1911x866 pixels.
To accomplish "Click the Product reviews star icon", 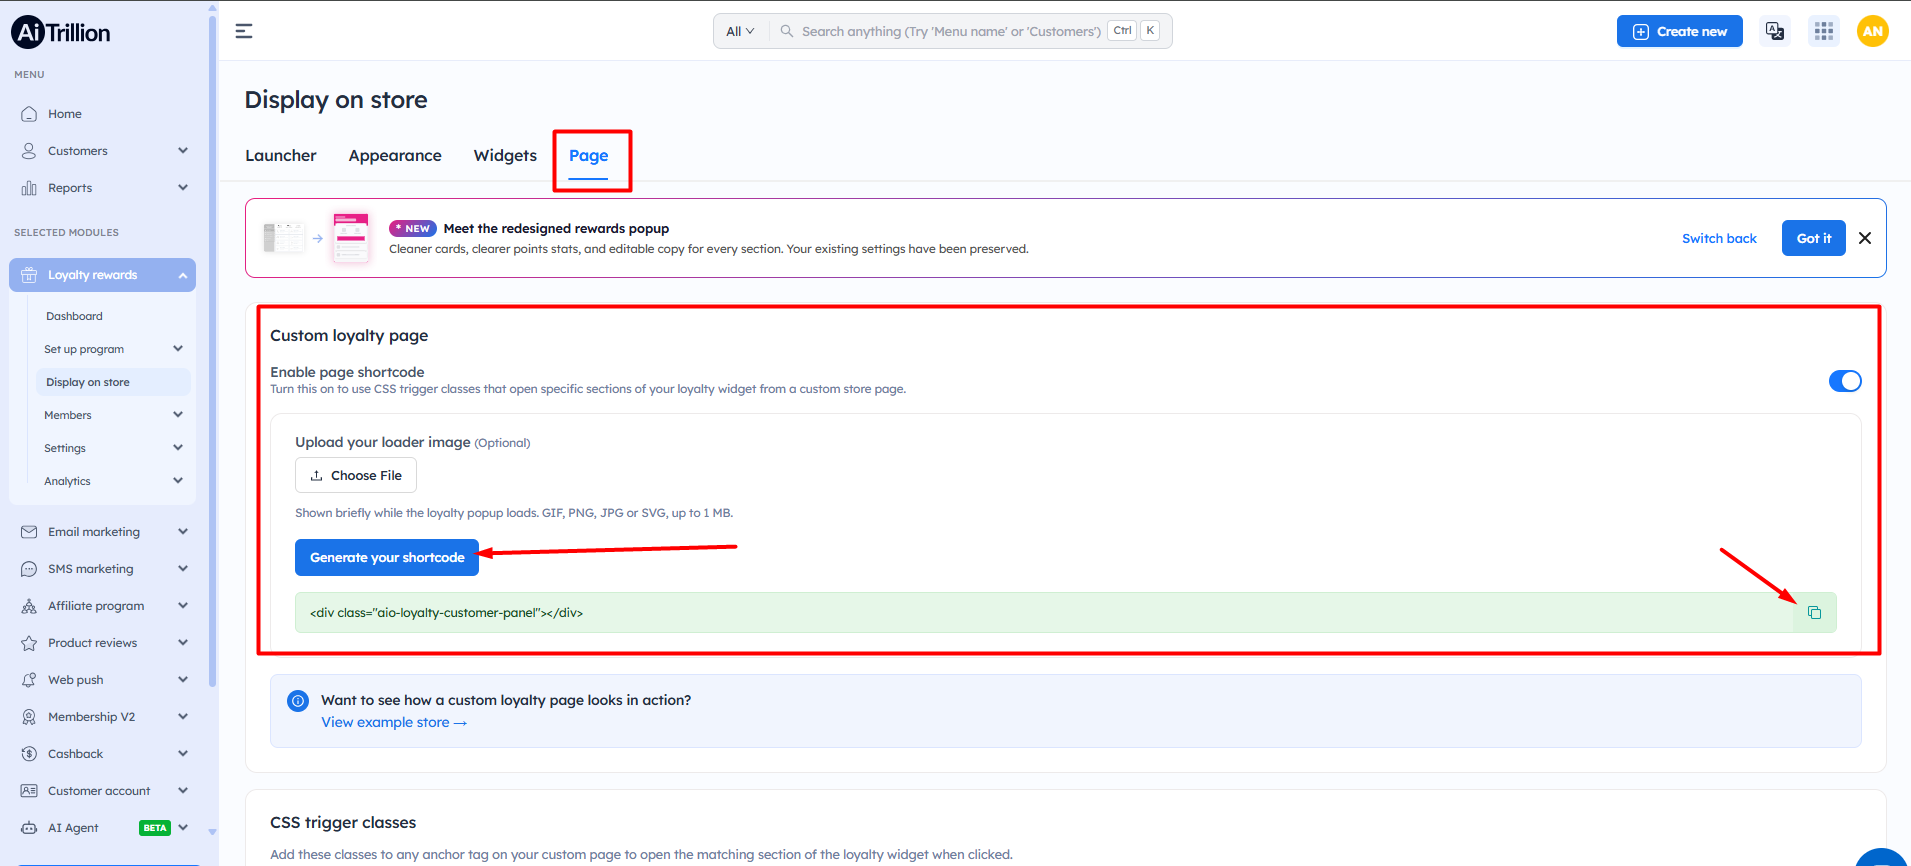I will [x=29, y=643].
